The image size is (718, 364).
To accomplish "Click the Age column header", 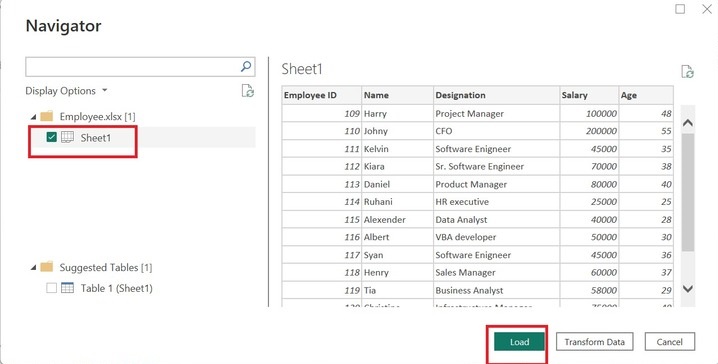I will pyautogui.click(x=646, y=95).
